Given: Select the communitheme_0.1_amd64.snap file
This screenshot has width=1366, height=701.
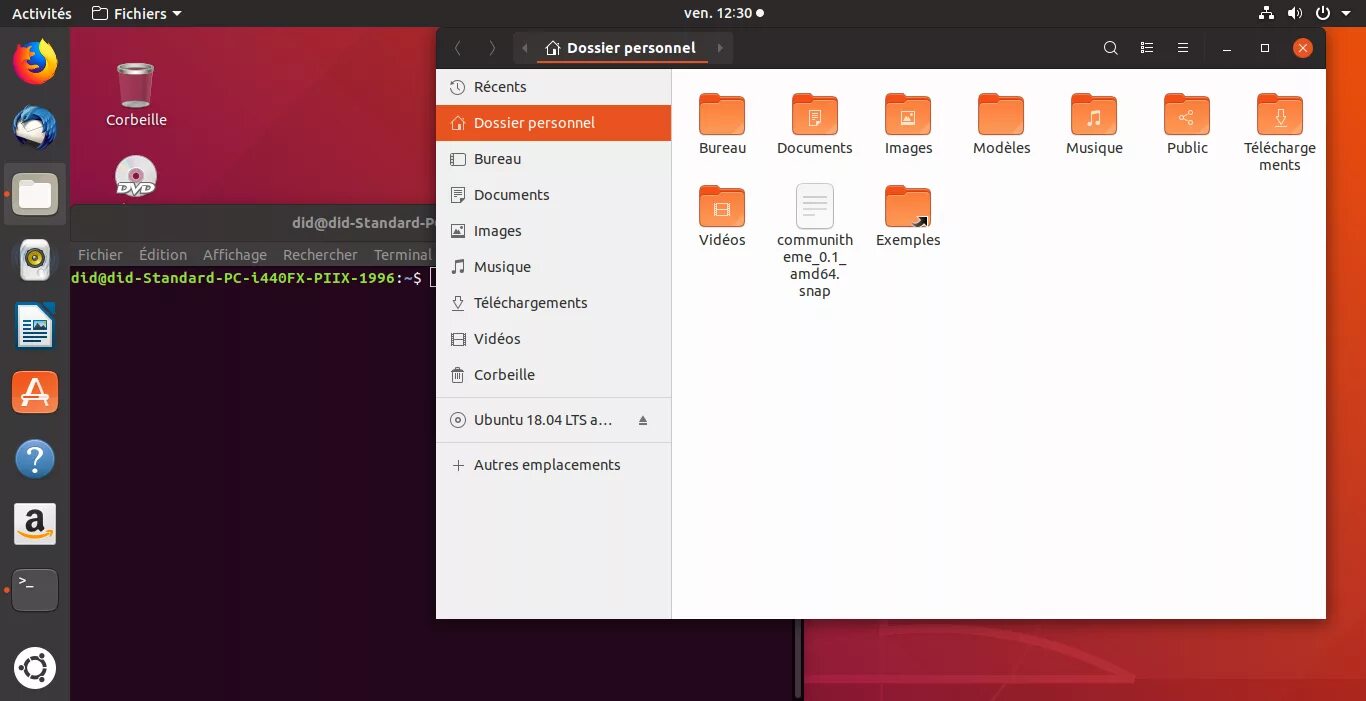Looking at the screenshot, I should 815,206.
